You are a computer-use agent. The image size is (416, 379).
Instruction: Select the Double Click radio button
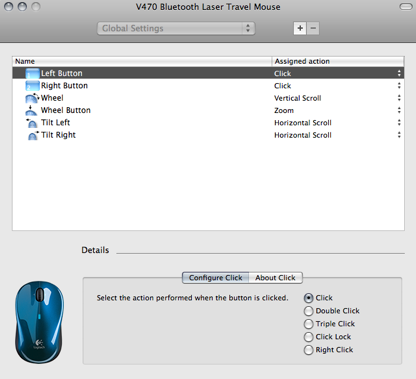click(309, 311)
